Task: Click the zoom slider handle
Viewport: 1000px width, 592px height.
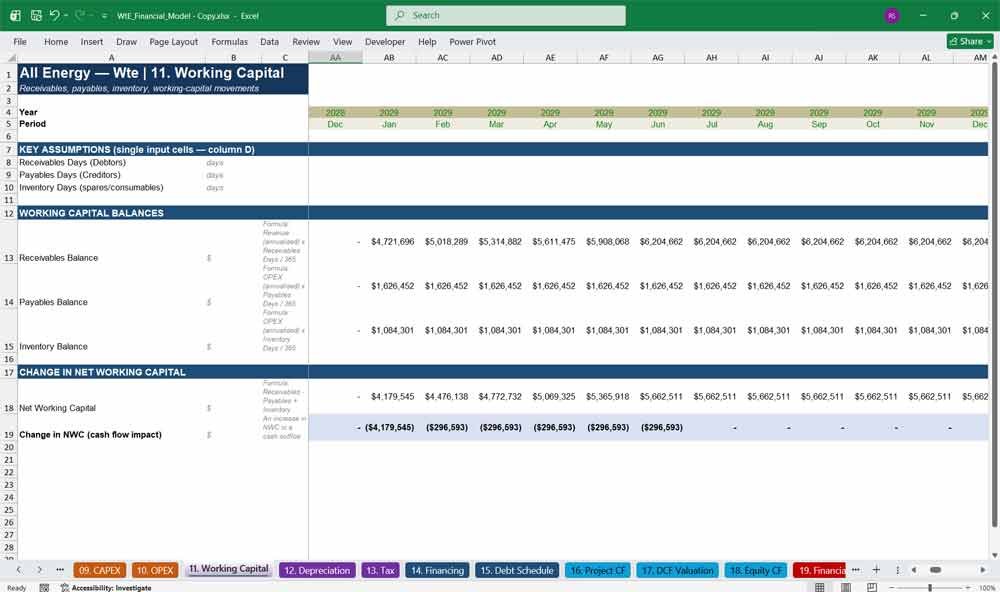Action: 930,587
